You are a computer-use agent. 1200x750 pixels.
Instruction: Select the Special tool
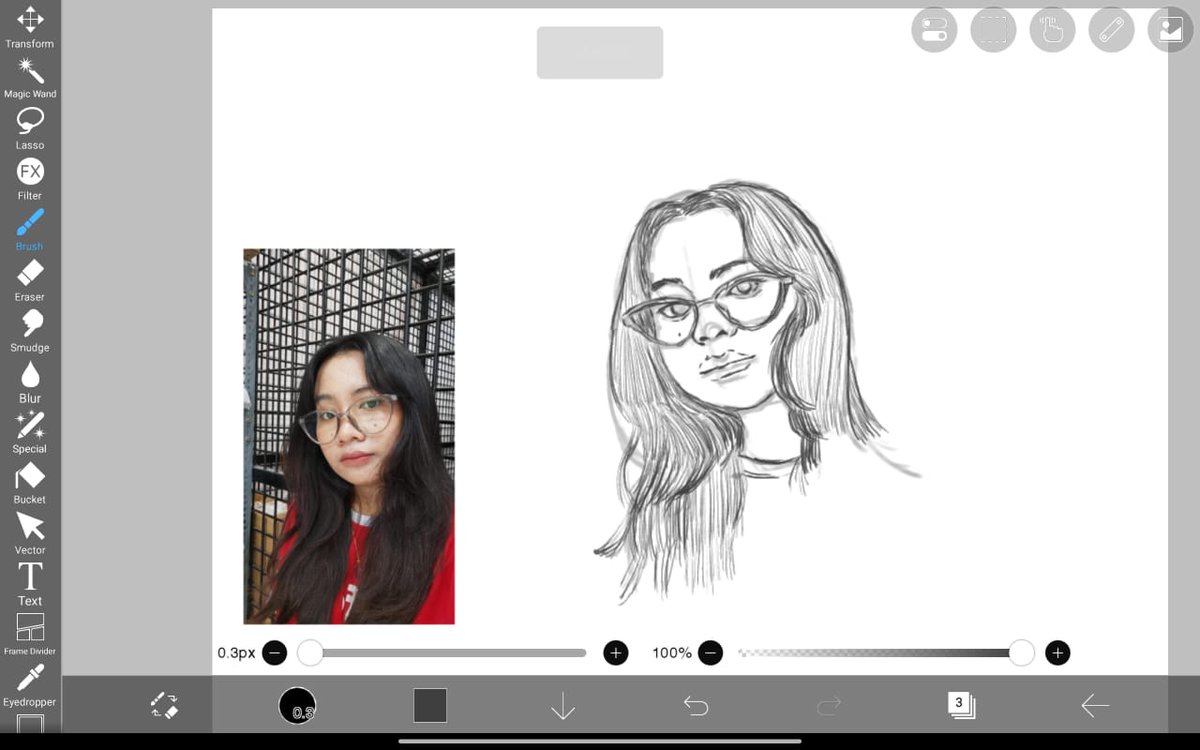[x=30, y=433]
